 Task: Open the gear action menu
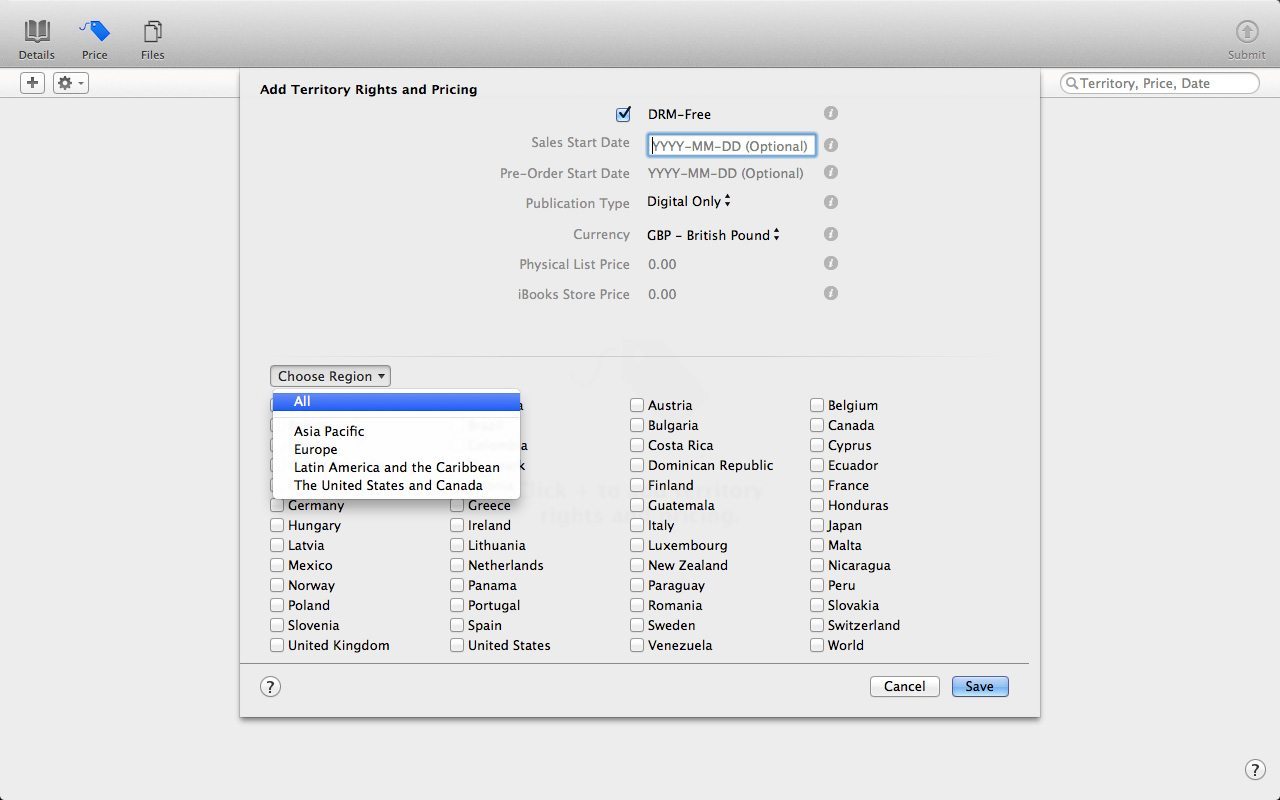point(70,83)
